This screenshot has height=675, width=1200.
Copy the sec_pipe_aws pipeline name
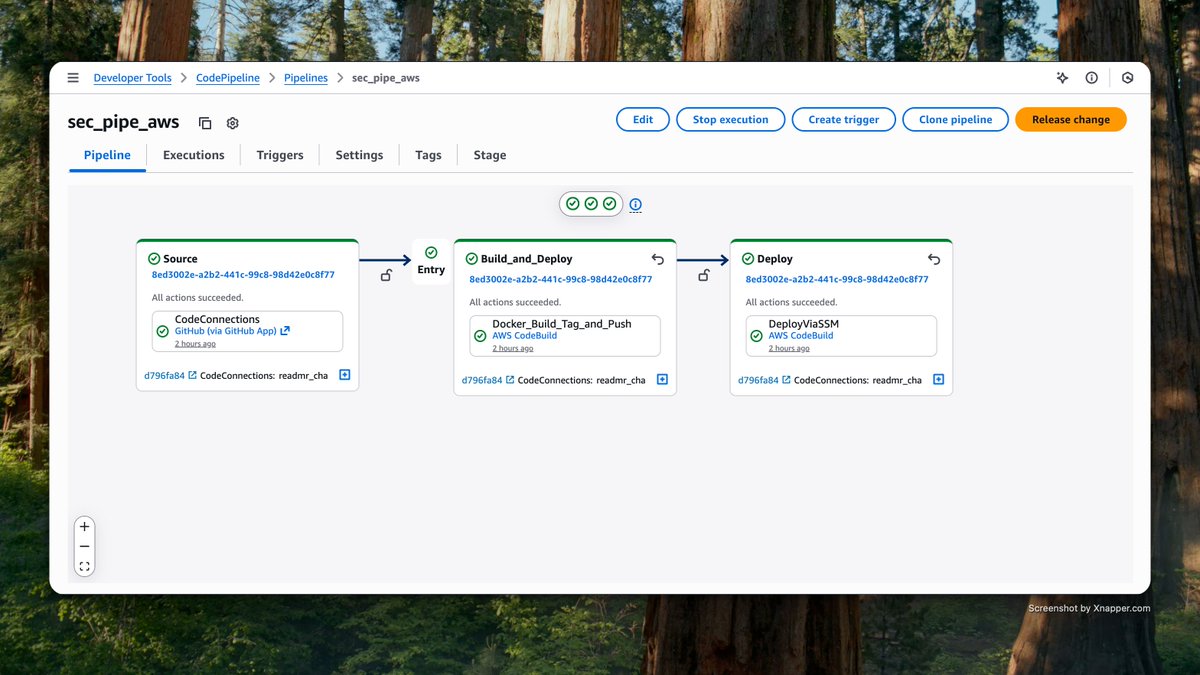[x=205, y=123]
